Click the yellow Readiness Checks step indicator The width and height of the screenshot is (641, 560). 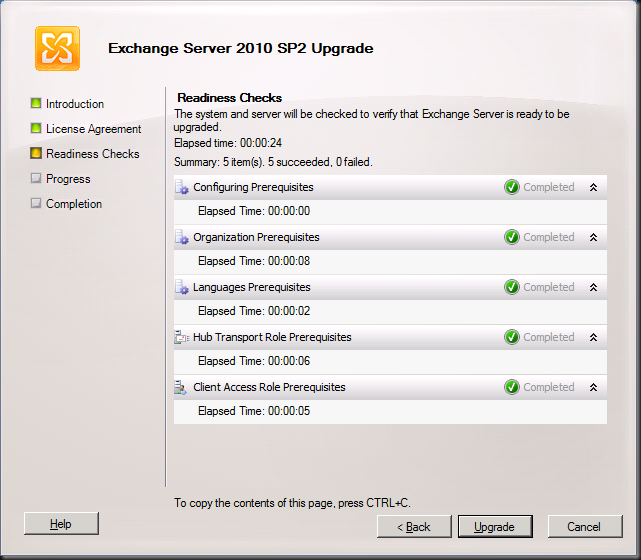[36, 153]
